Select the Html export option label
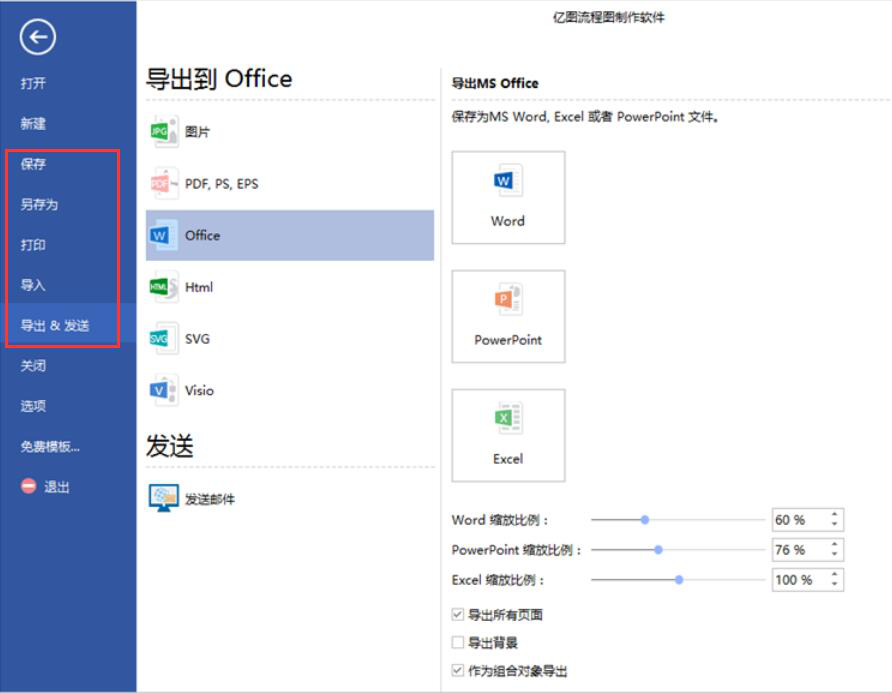 [x=199, y=287]
